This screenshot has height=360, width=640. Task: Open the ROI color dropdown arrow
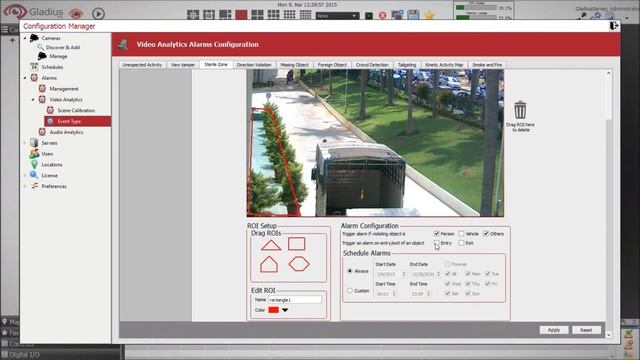pos(285,310)
